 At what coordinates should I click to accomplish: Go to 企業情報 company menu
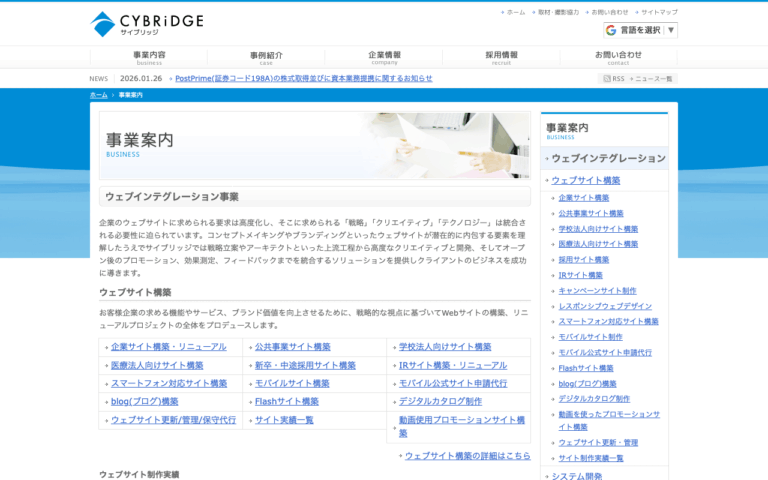point(384,57)
